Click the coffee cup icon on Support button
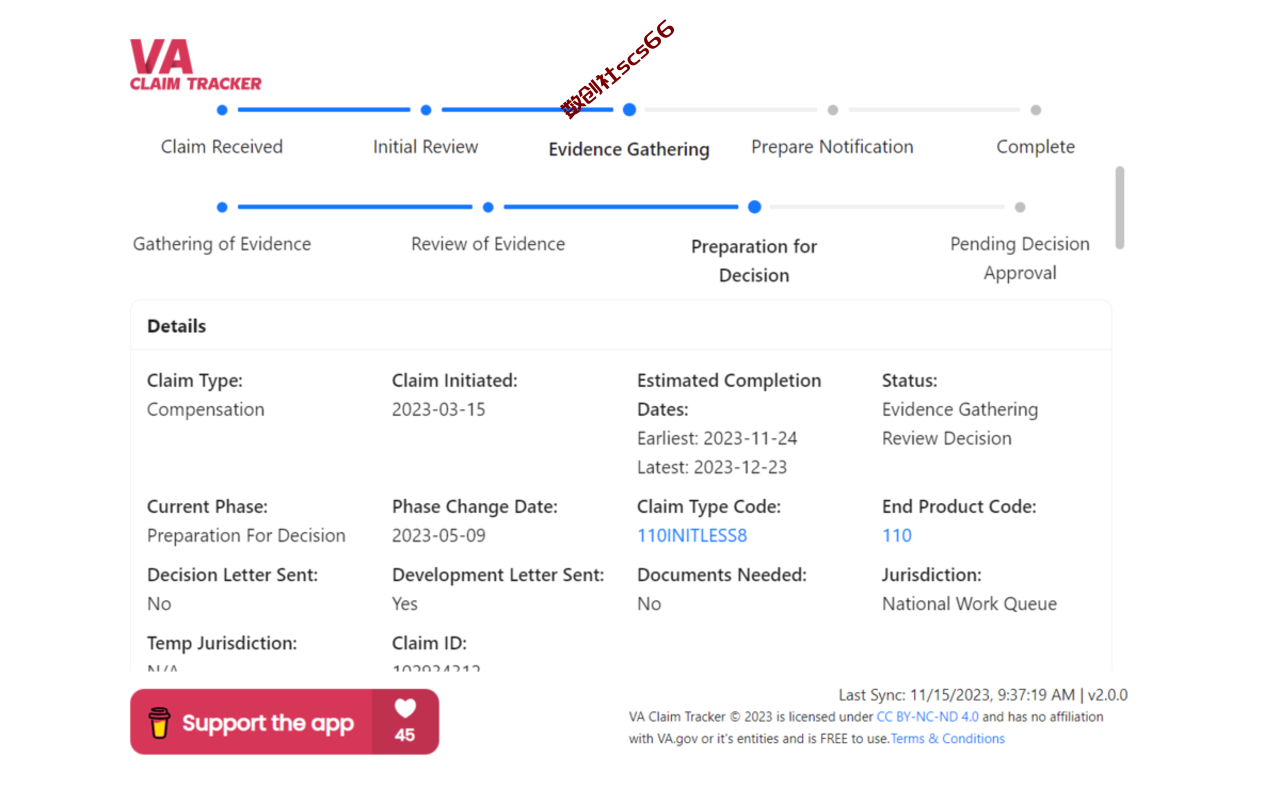Screen dimensions: 1280x800 click(x=159, y=722)
